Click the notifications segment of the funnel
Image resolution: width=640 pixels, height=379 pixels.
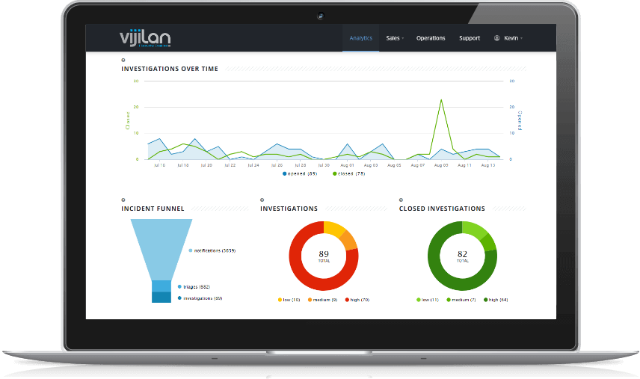point(161,249)
